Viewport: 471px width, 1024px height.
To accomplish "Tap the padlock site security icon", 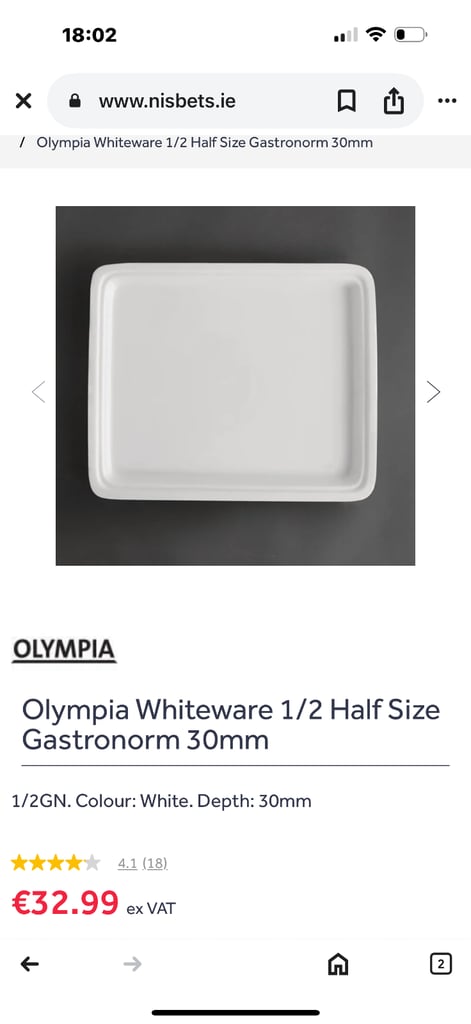I will (75, 101).
